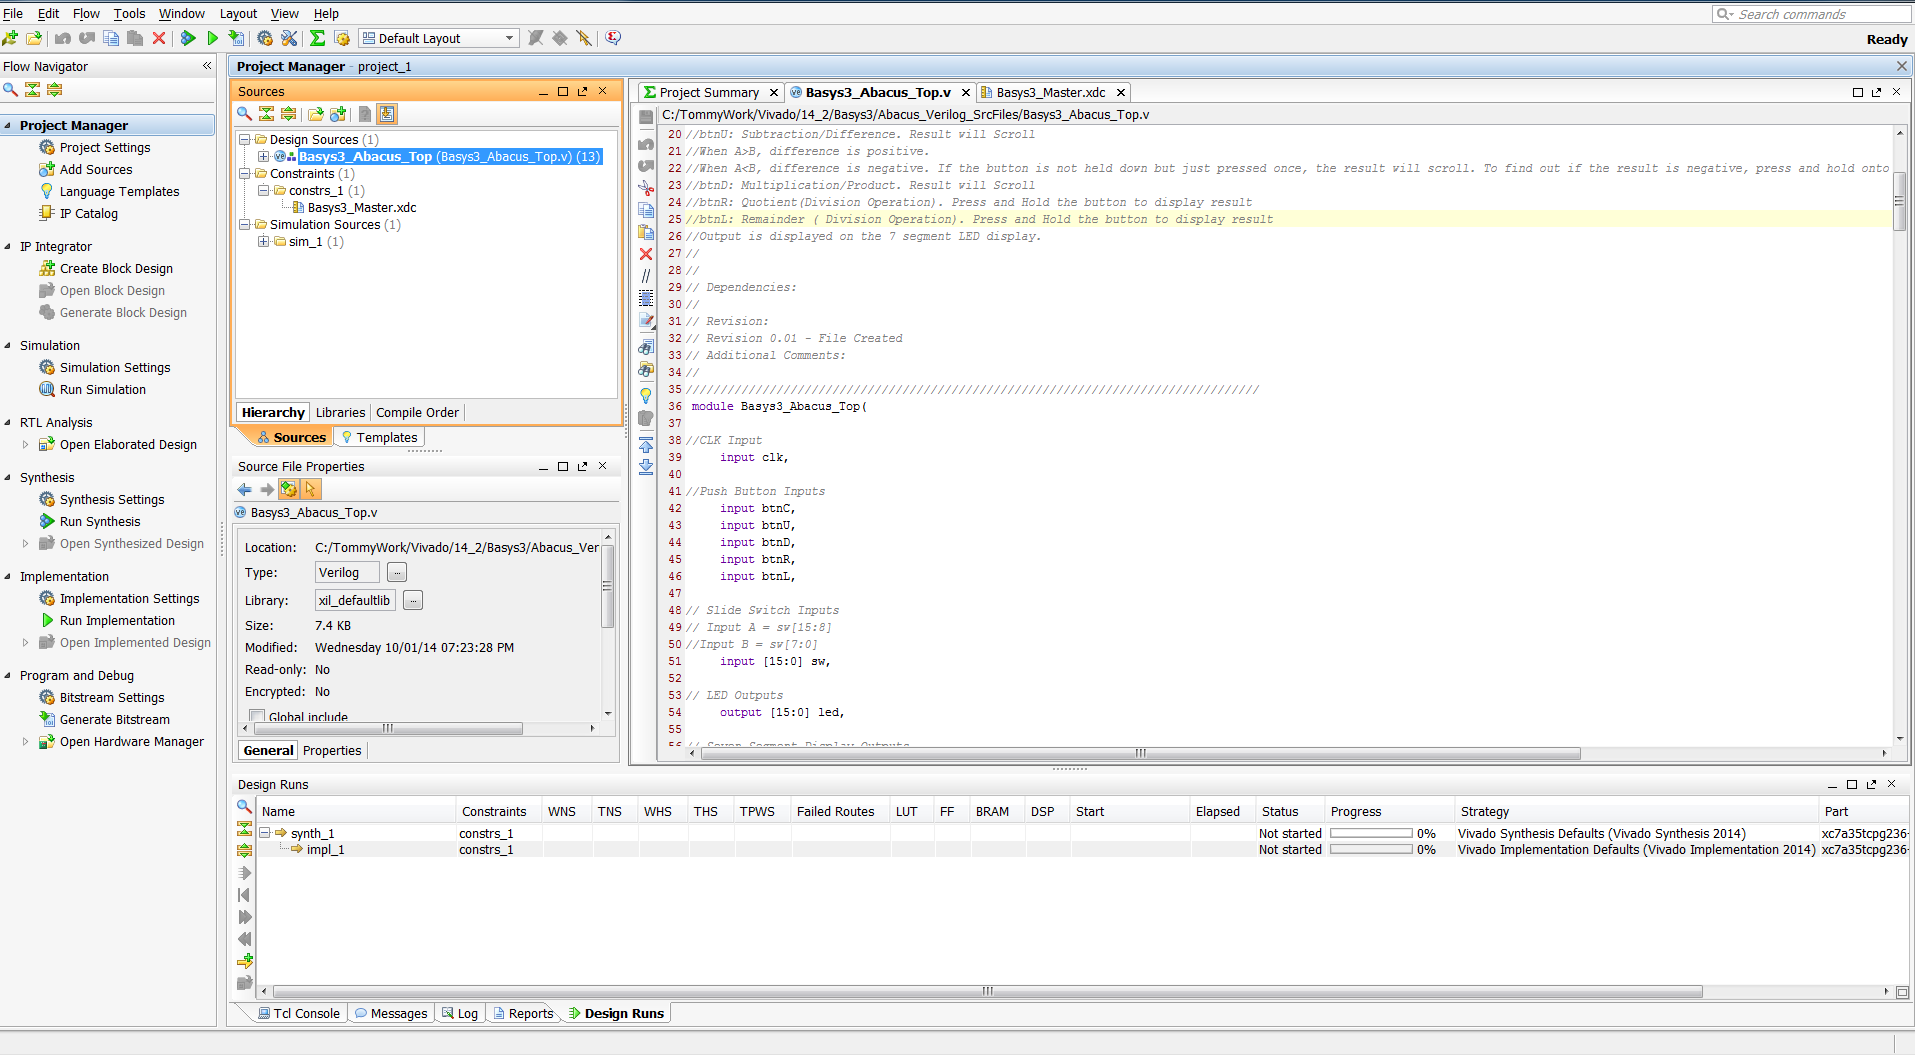This screenshot has width=1915, height=1055.
Task: Click the Open Project folder icon in main toolbar
Action: point(34,38)
